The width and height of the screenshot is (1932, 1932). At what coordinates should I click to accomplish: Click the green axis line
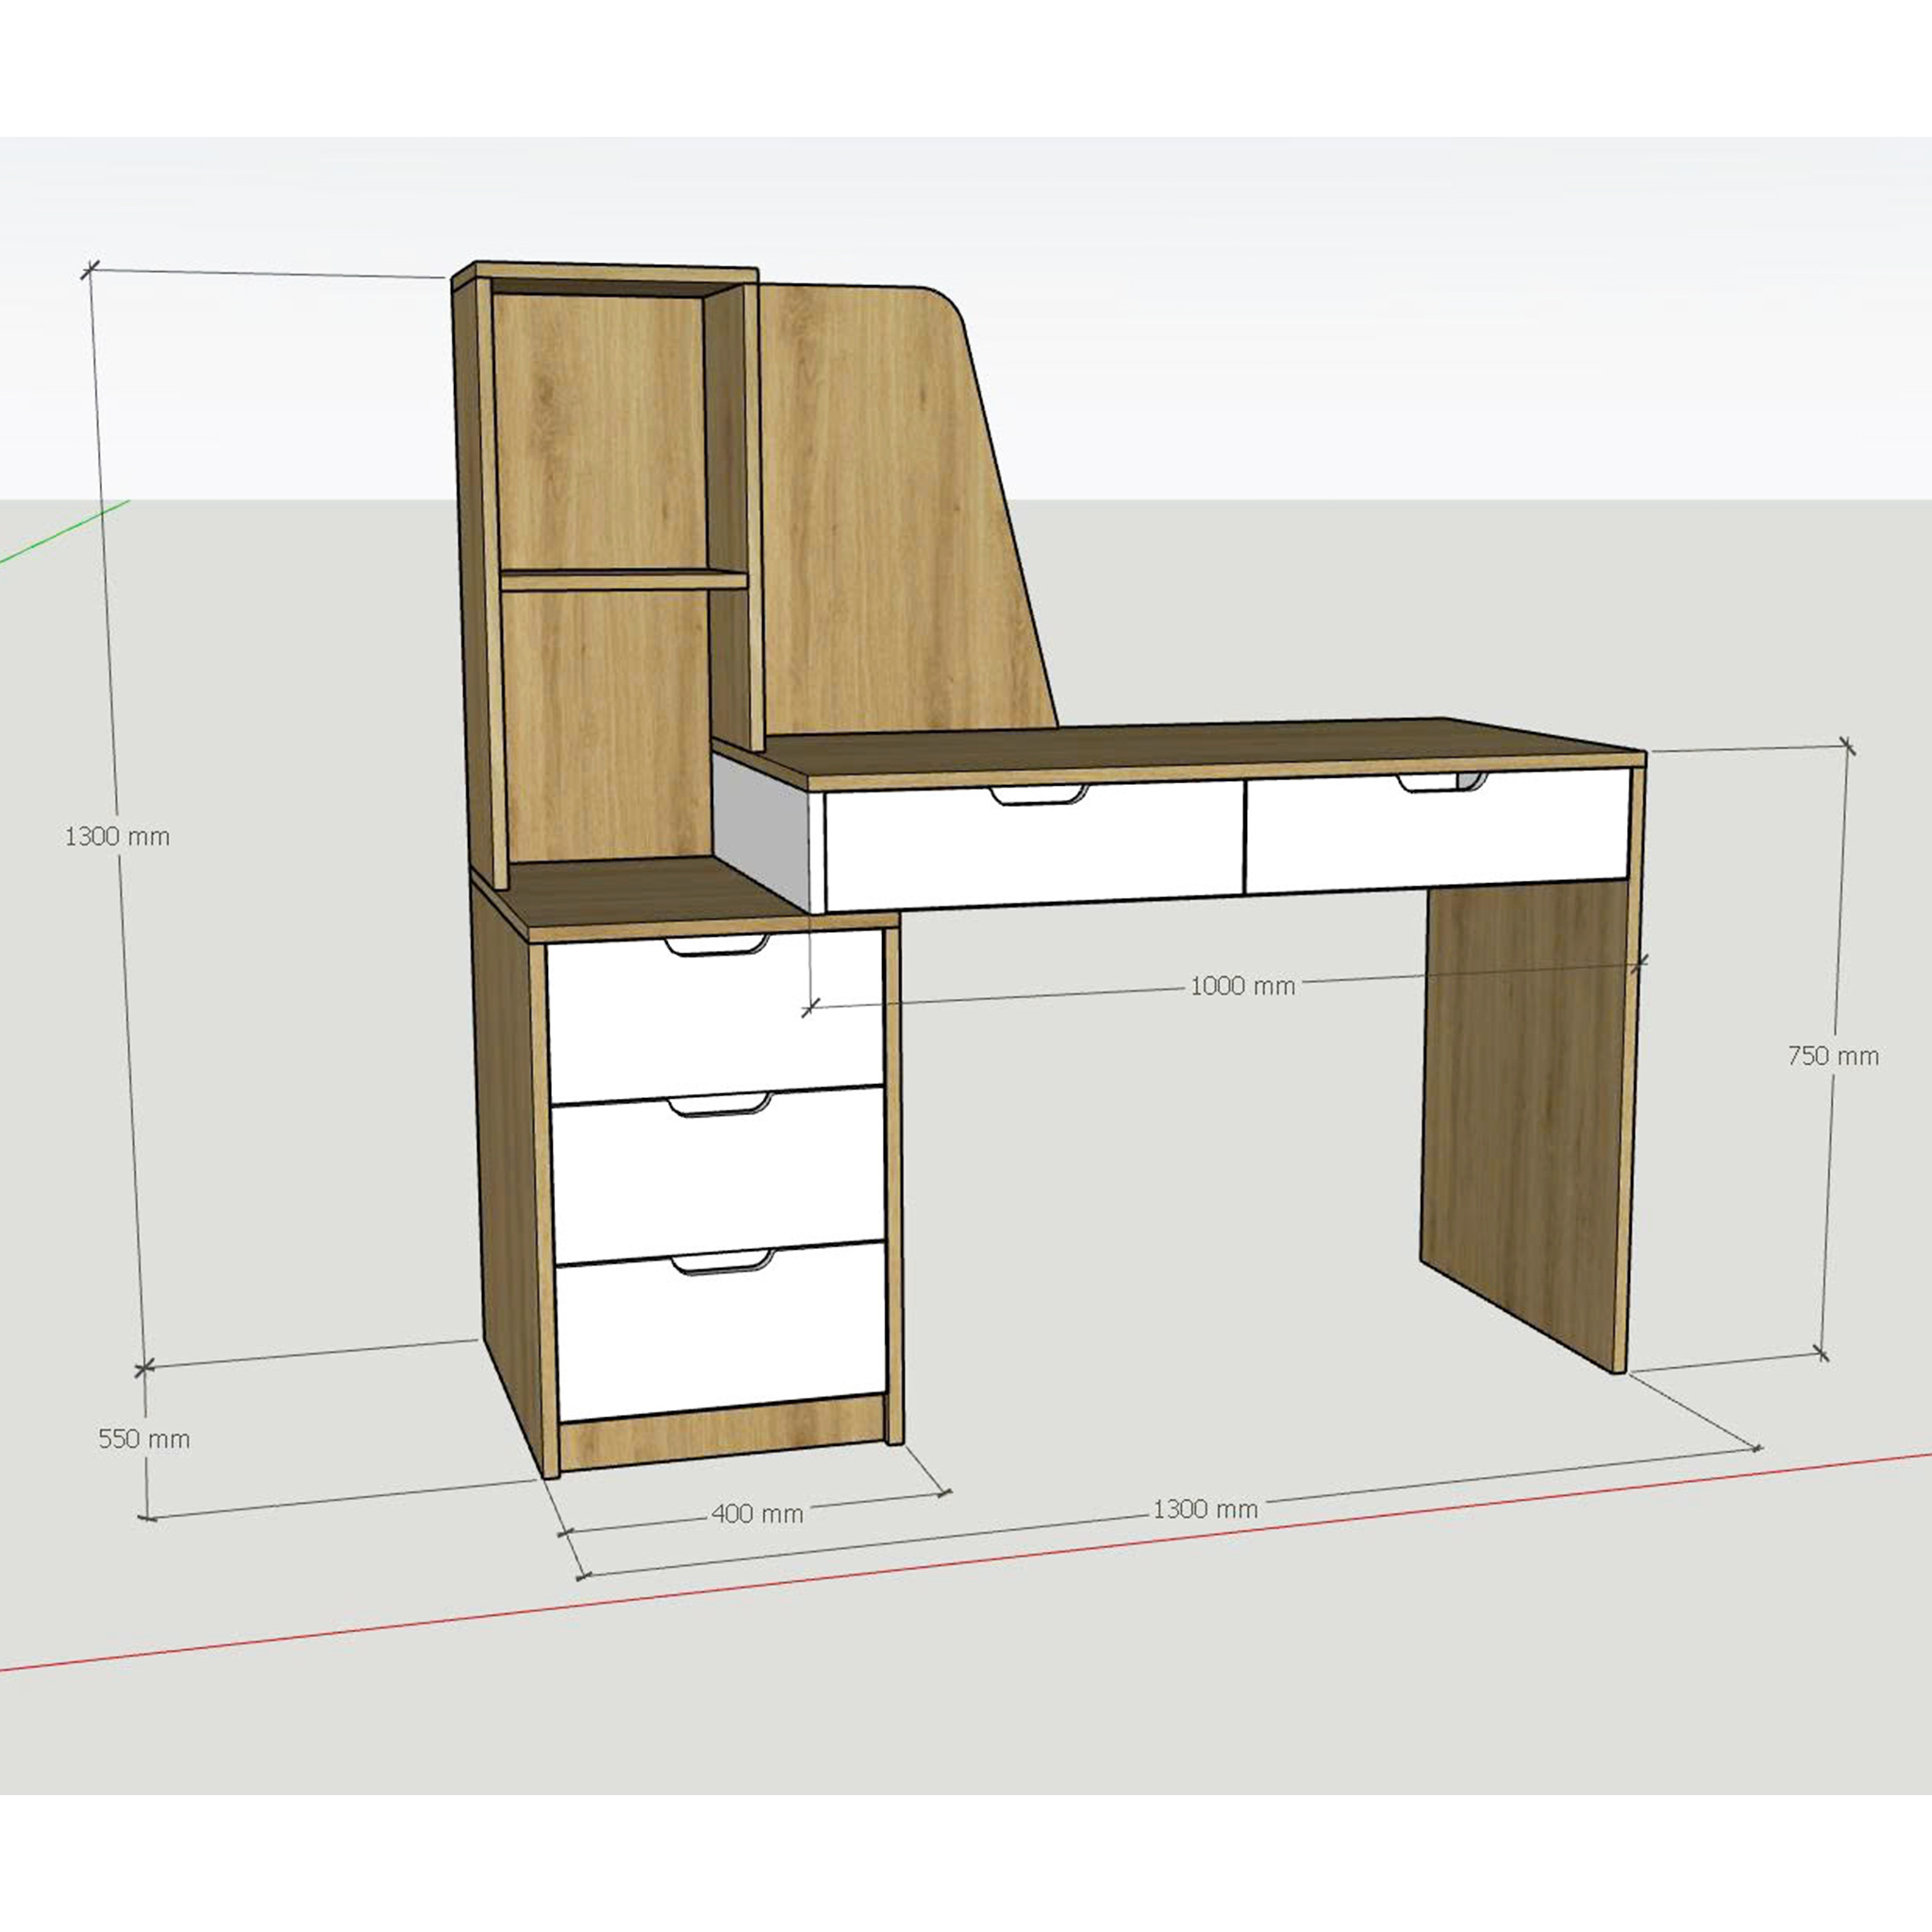(x=65, y=530)
